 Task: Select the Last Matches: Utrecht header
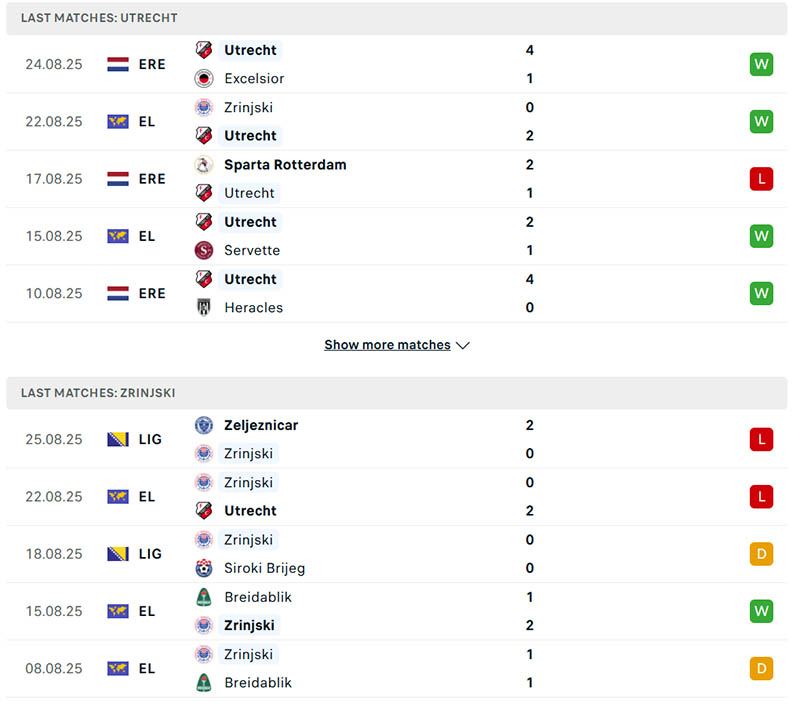tap(99, 18)
